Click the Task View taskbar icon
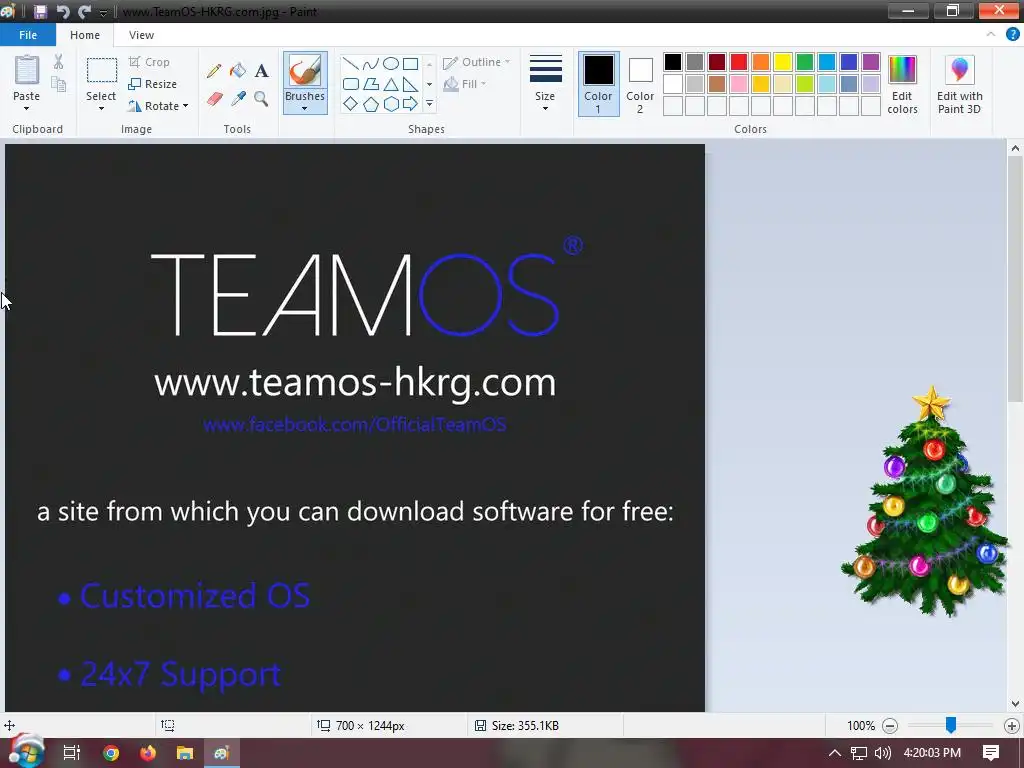Image resolution: width=1024 pixels, height=768 pixels. [x=71, y=753]
